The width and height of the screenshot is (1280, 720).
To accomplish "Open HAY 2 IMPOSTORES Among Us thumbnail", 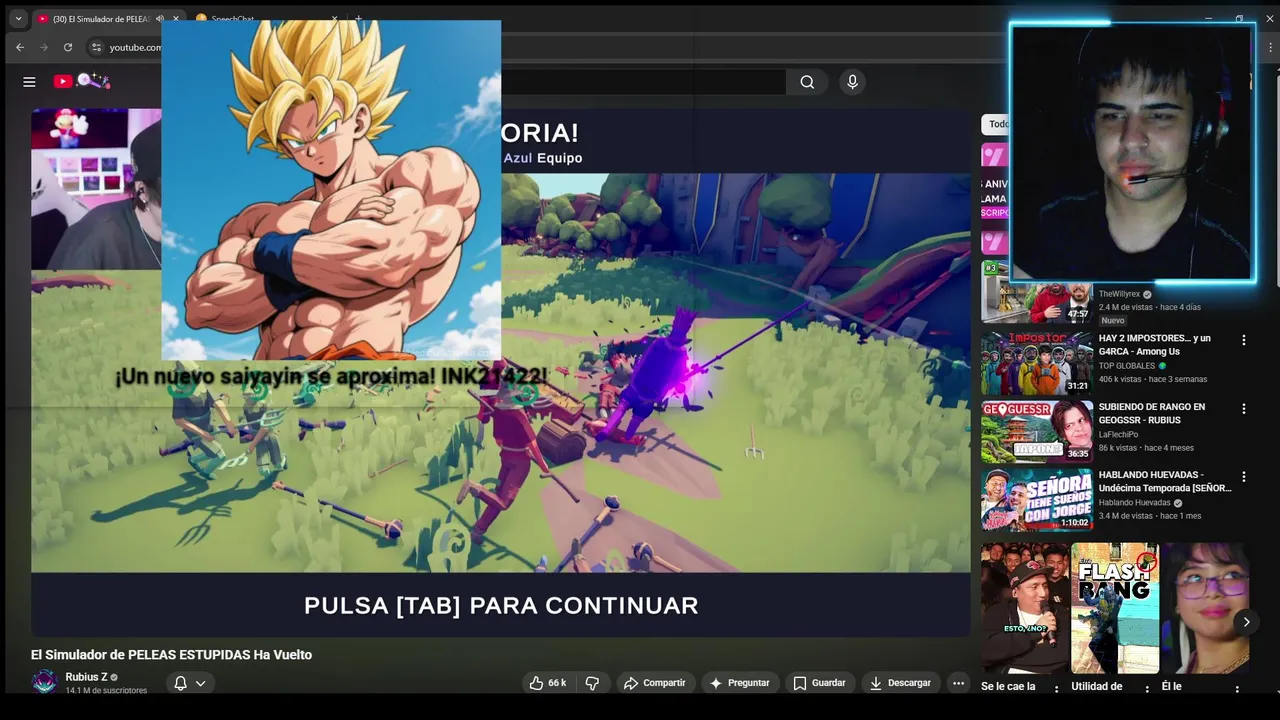I will [x=1037, y=363].
